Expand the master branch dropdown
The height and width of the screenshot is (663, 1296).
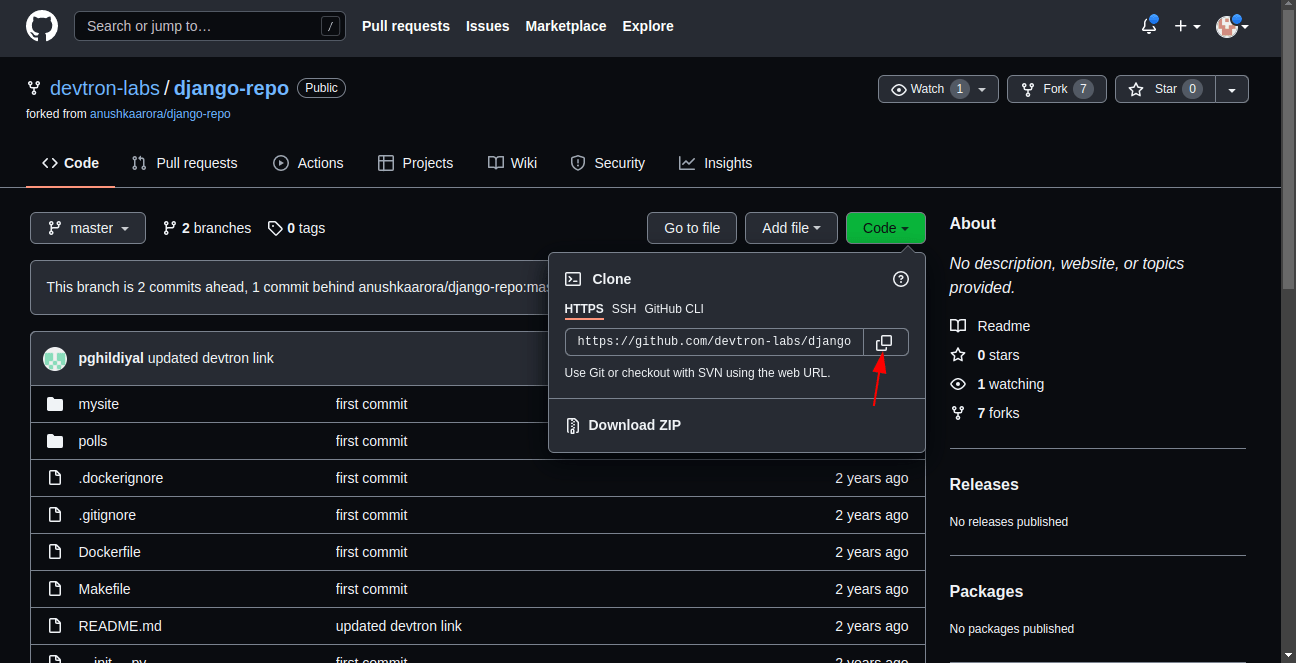88,228
